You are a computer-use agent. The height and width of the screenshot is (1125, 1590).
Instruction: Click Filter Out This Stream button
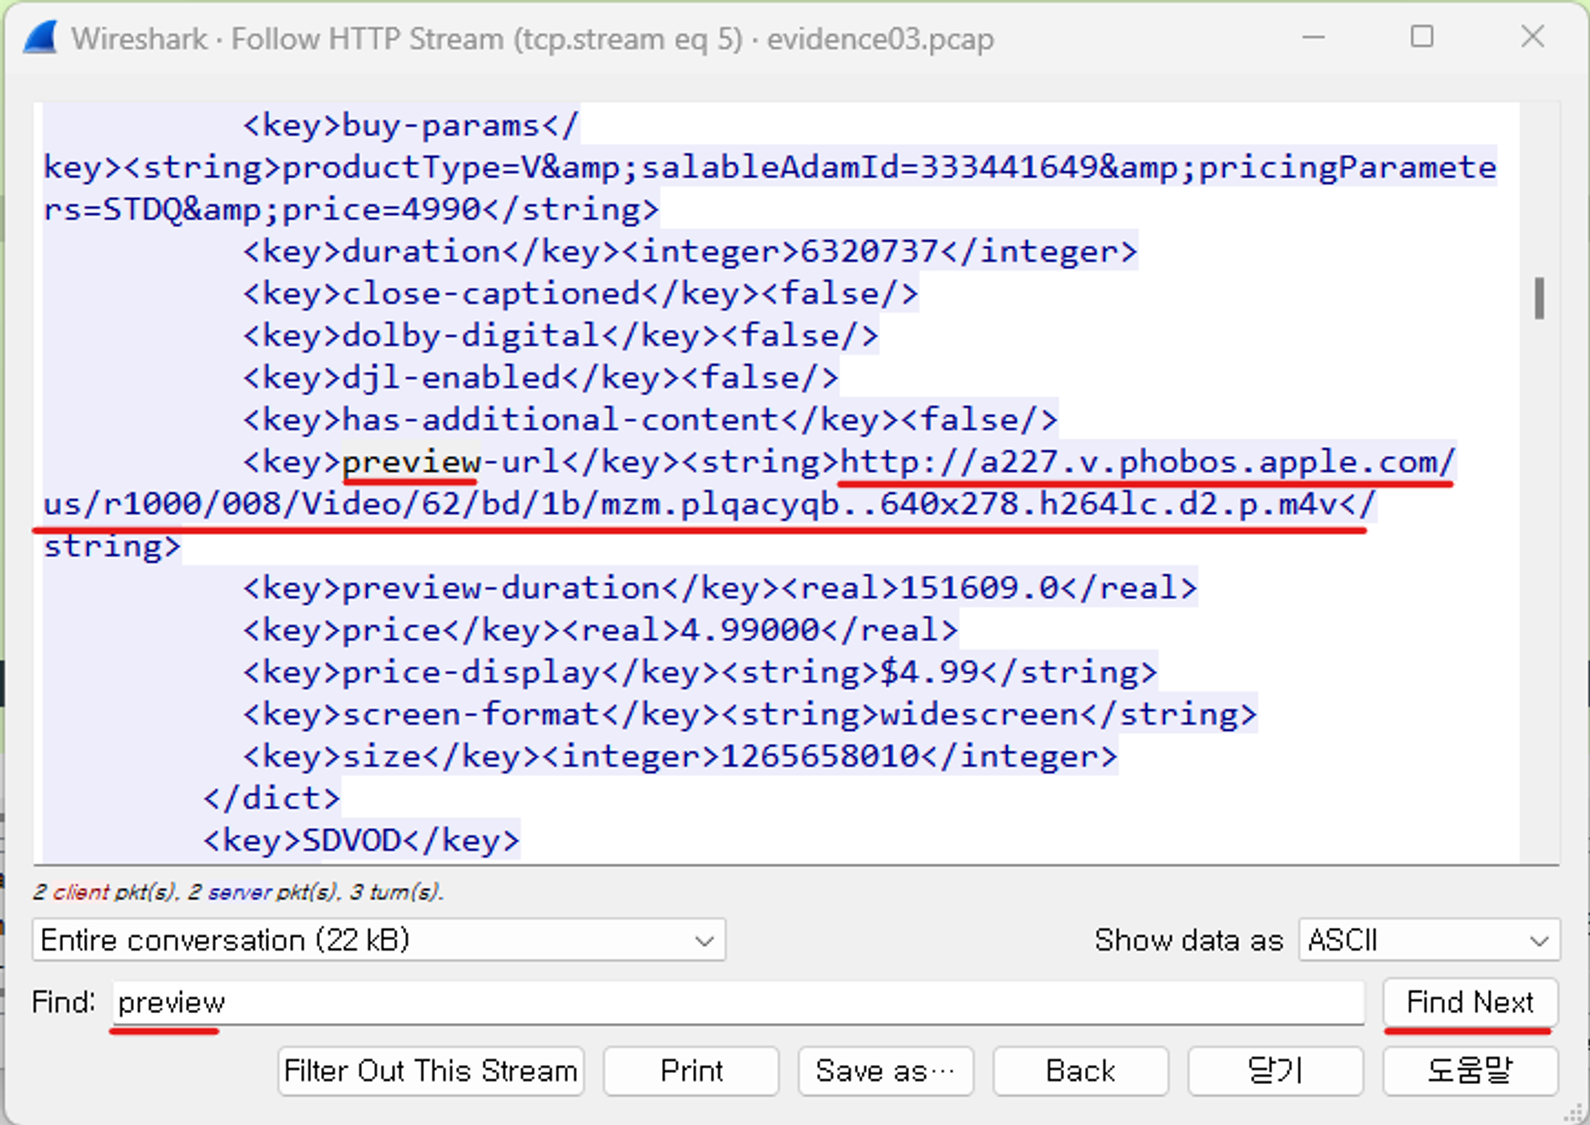pos(431,1071)
